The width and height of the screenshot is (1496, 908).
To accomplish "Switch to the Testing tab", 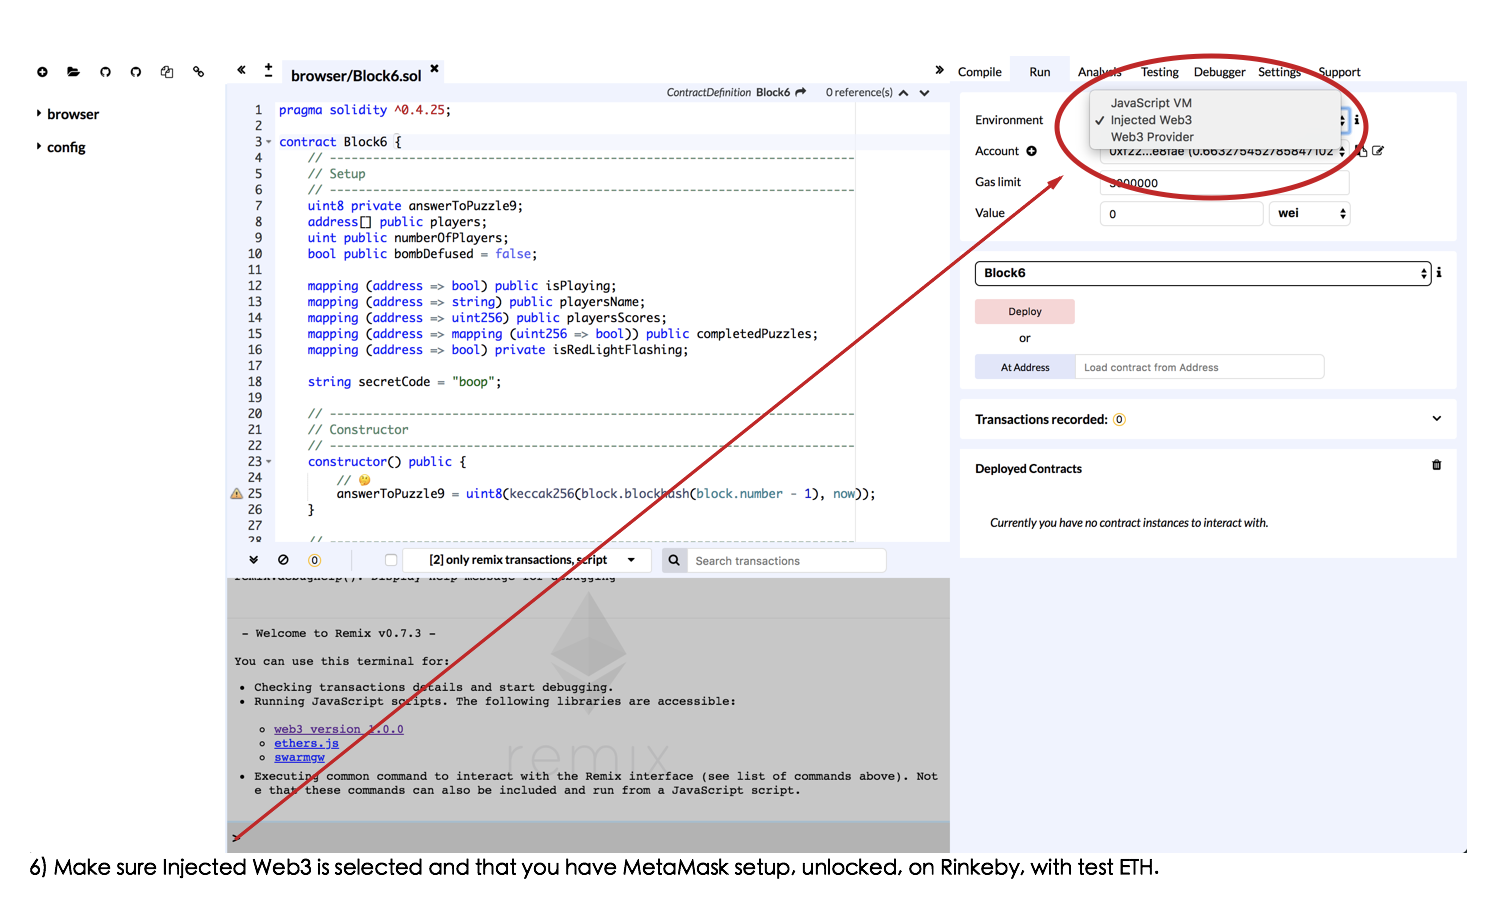I will [1160, 72].
